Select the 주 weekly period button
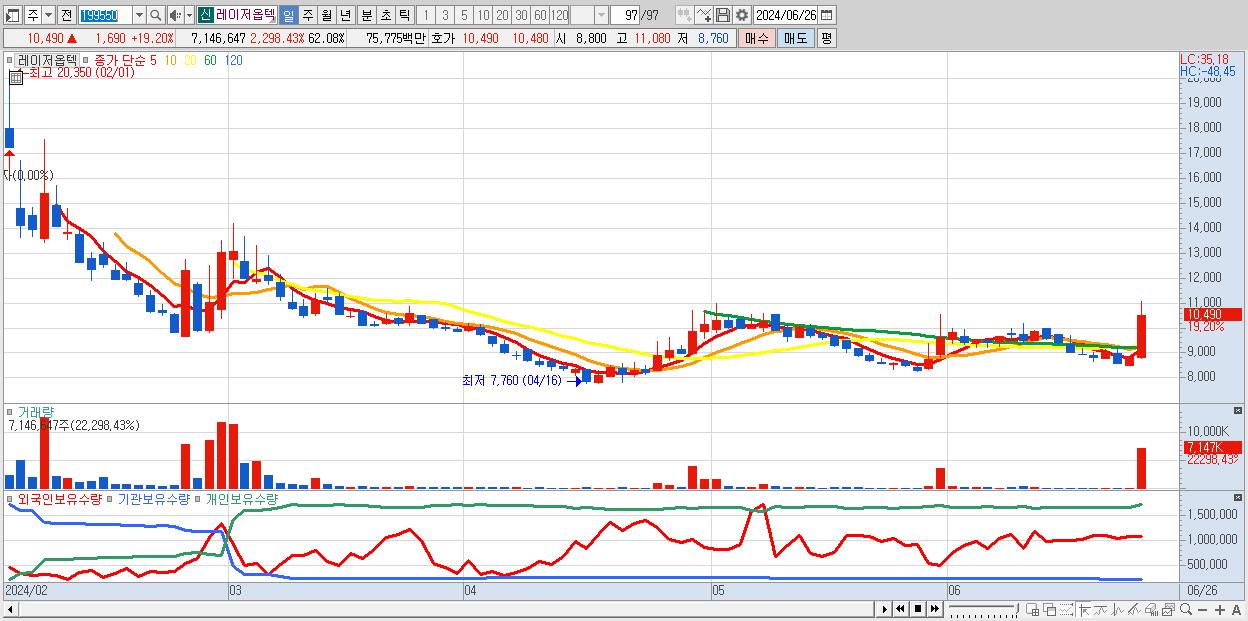 [x=307, y=15]
